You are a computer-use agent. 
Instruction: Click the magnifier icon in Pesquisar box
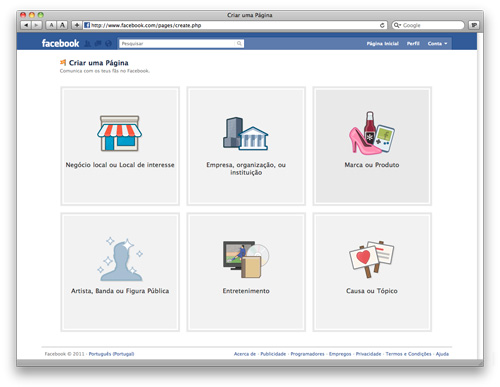[x=239, y=44]
